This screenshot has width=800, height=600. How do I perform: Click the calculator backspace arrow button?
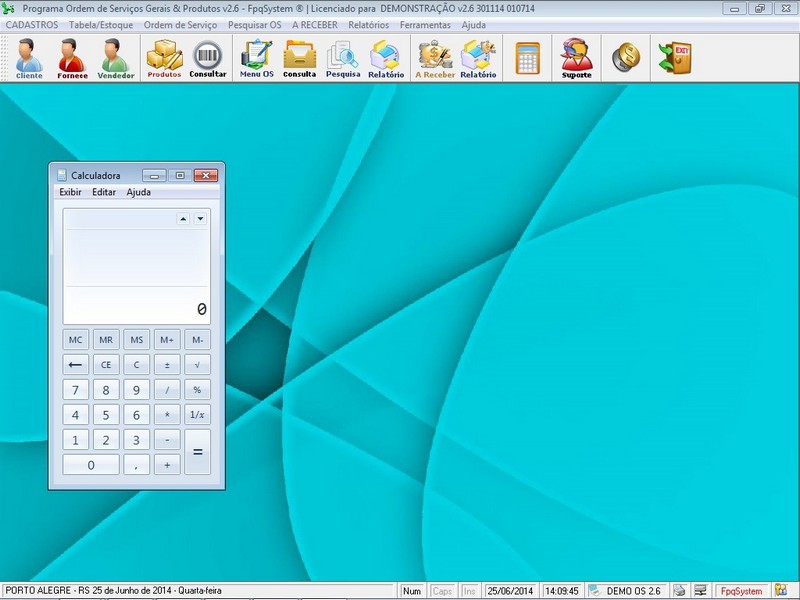coord(76,365)
